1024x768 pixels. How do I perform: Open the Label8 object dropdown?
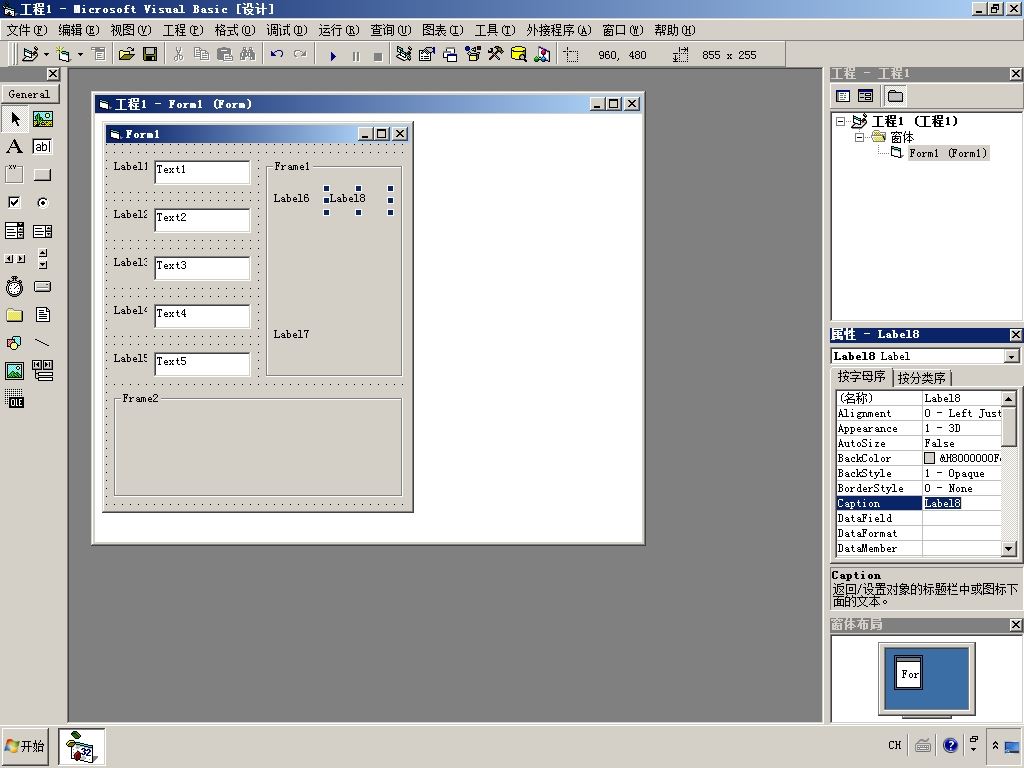tap(1012, 357)
